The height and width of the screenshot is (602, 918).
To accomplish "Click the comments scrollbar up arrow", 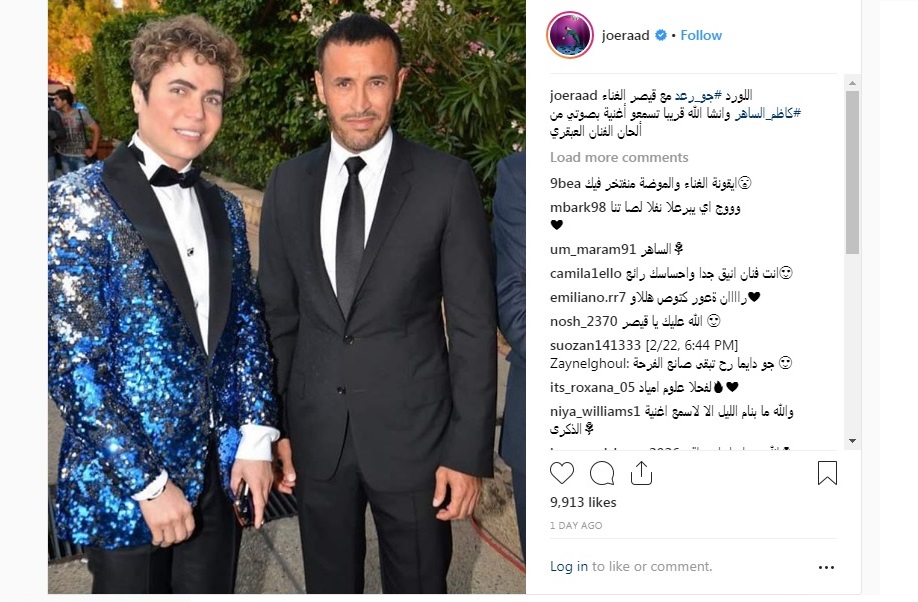I will (x=852, y=83).
